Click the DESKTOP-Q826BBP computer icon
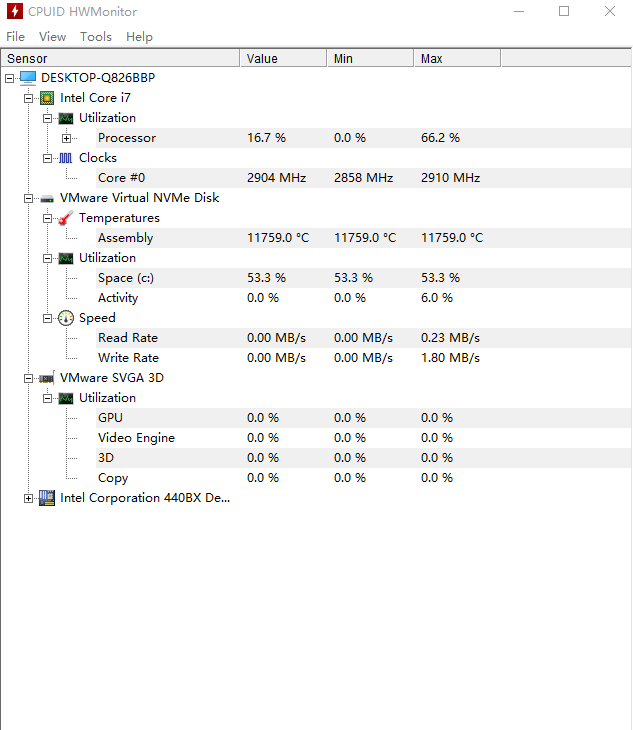633x730 pixels. (x=28, y=78)
